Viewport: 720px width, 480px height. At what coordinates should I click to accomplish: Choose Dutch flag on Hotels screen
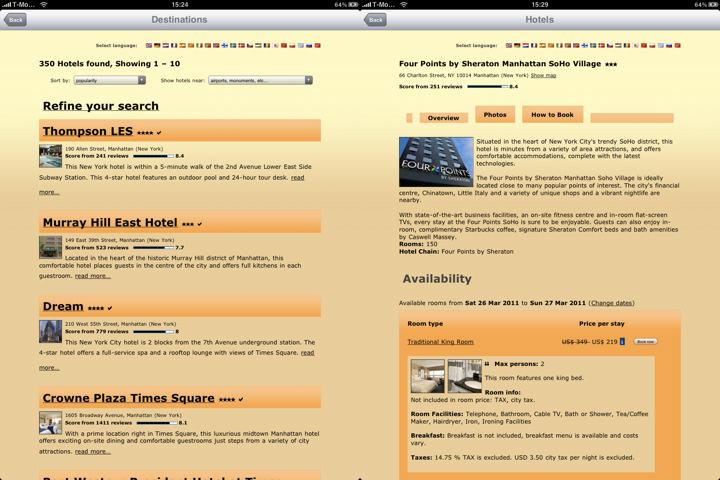pyautogui.click(x=525, y=45)
